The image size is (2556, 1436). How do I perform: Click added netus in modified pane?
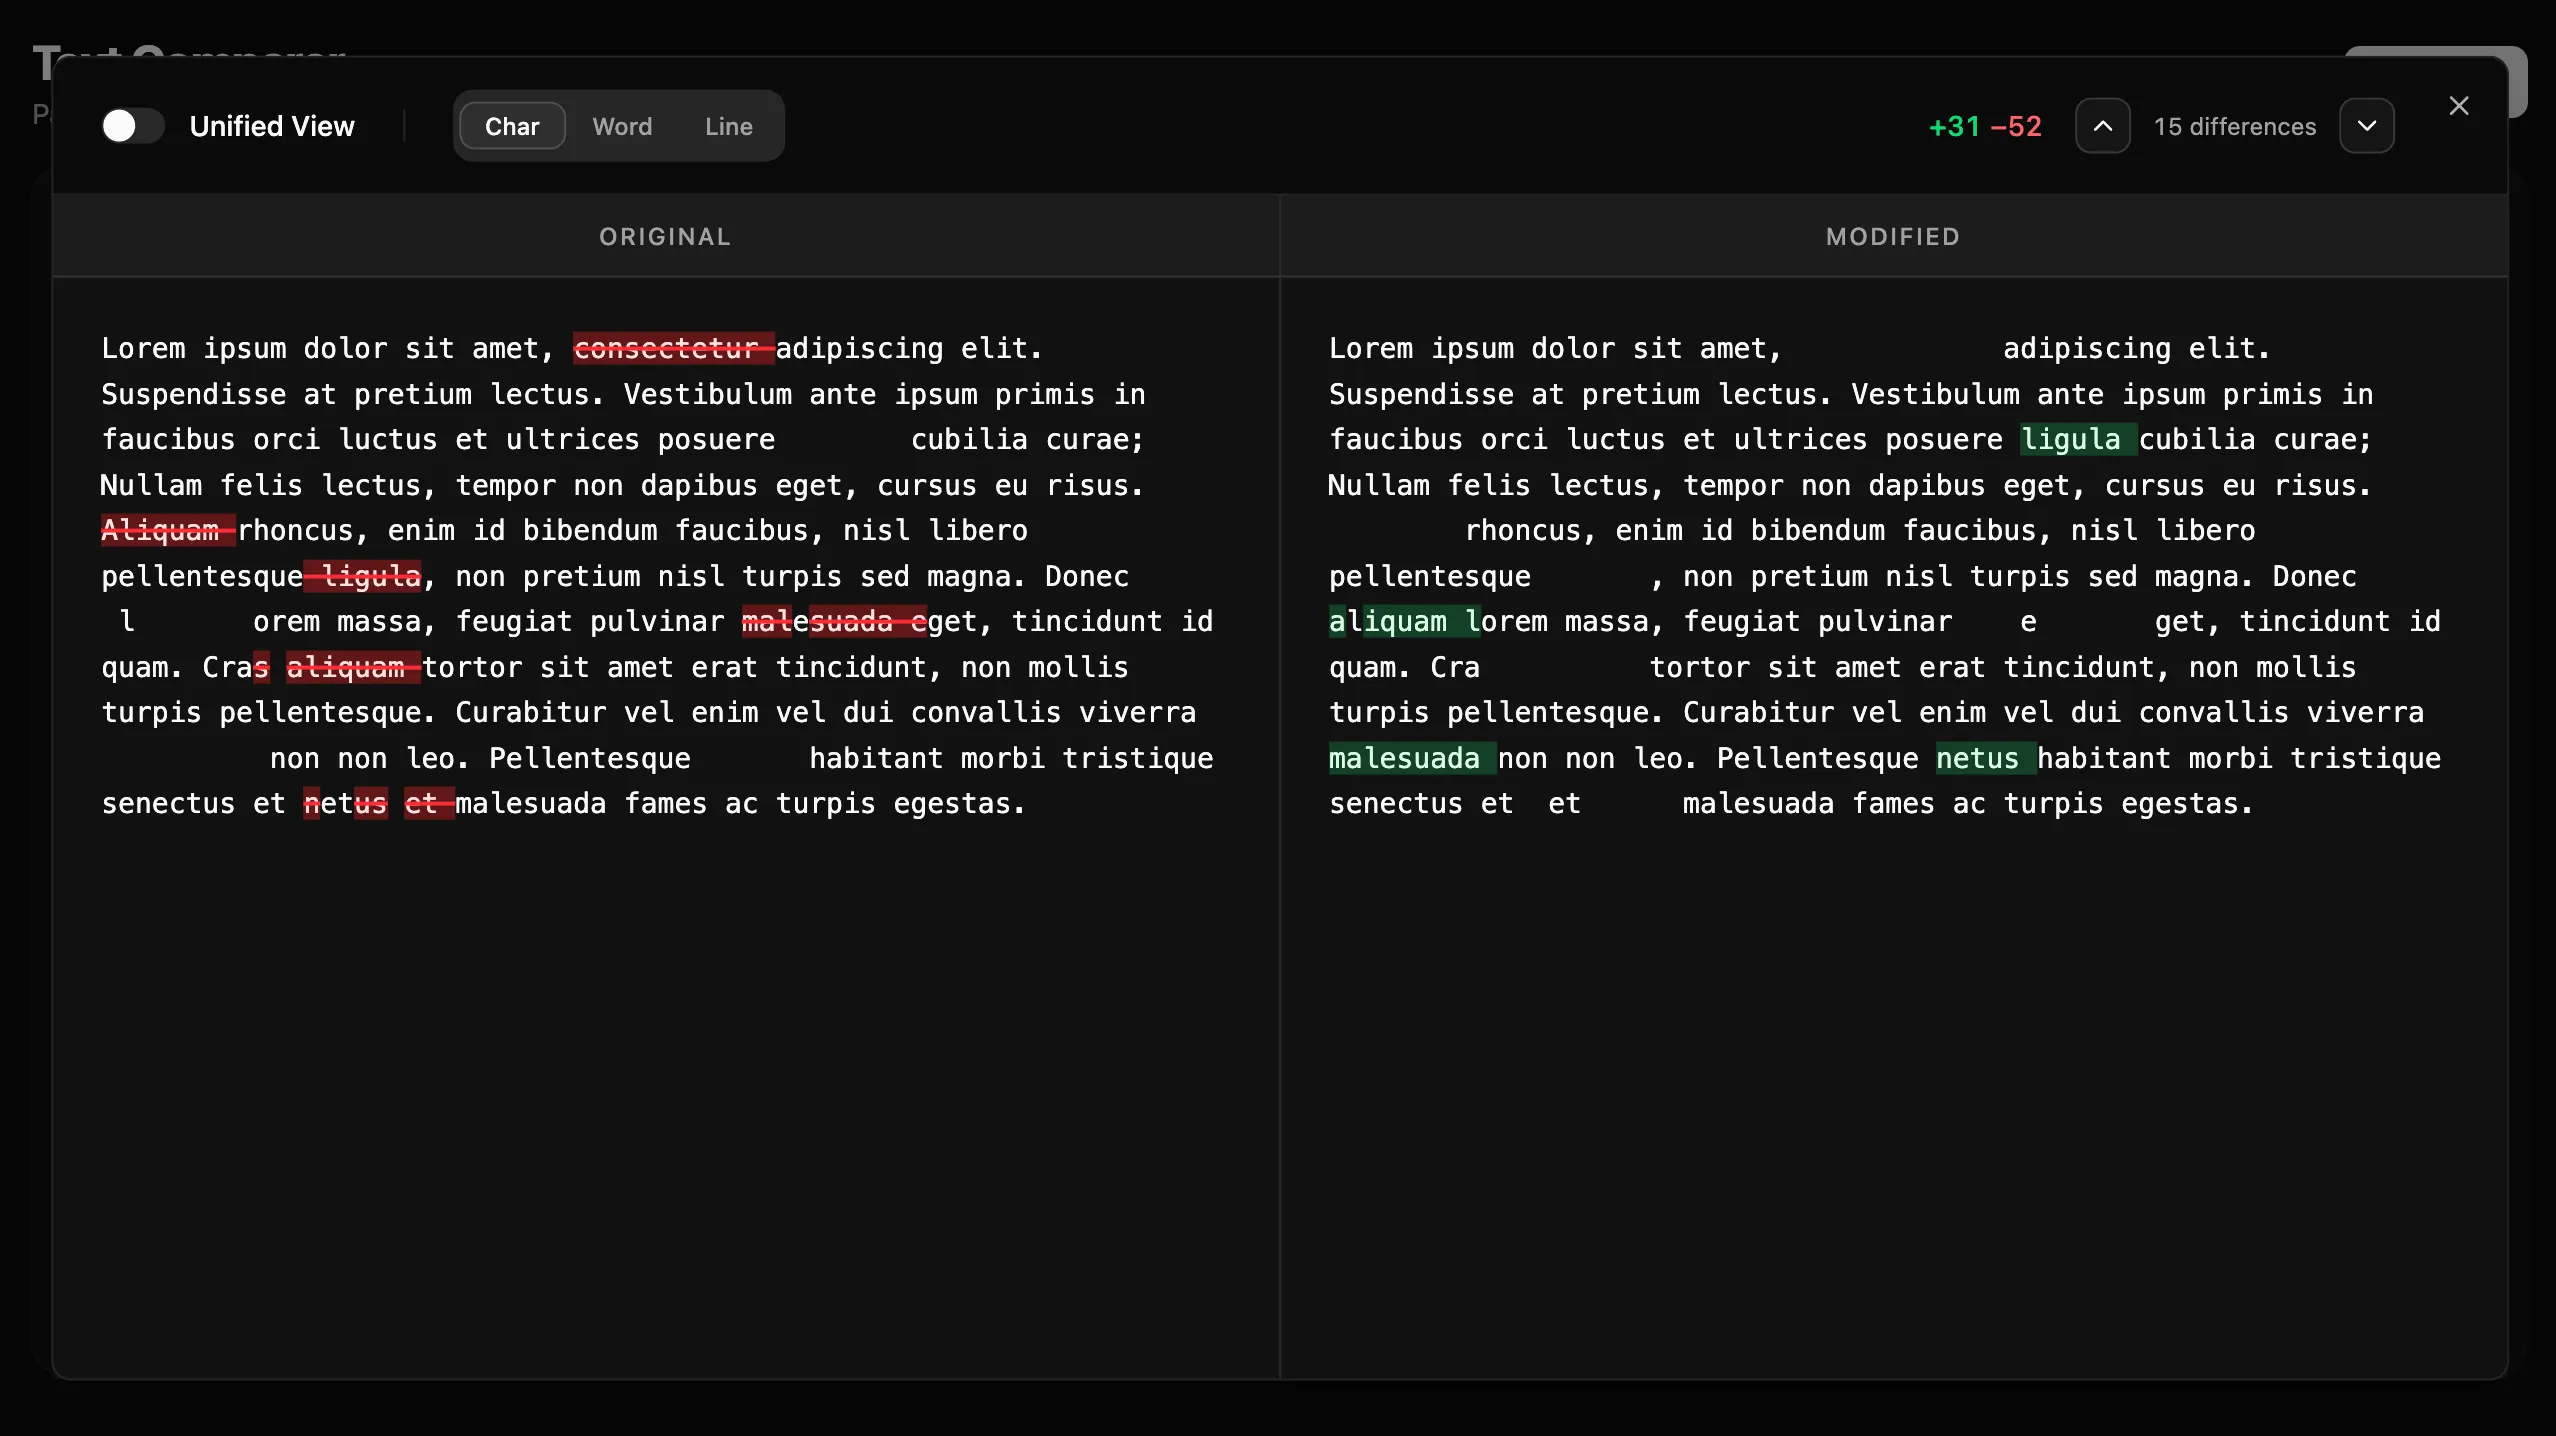coord(1986,758)
